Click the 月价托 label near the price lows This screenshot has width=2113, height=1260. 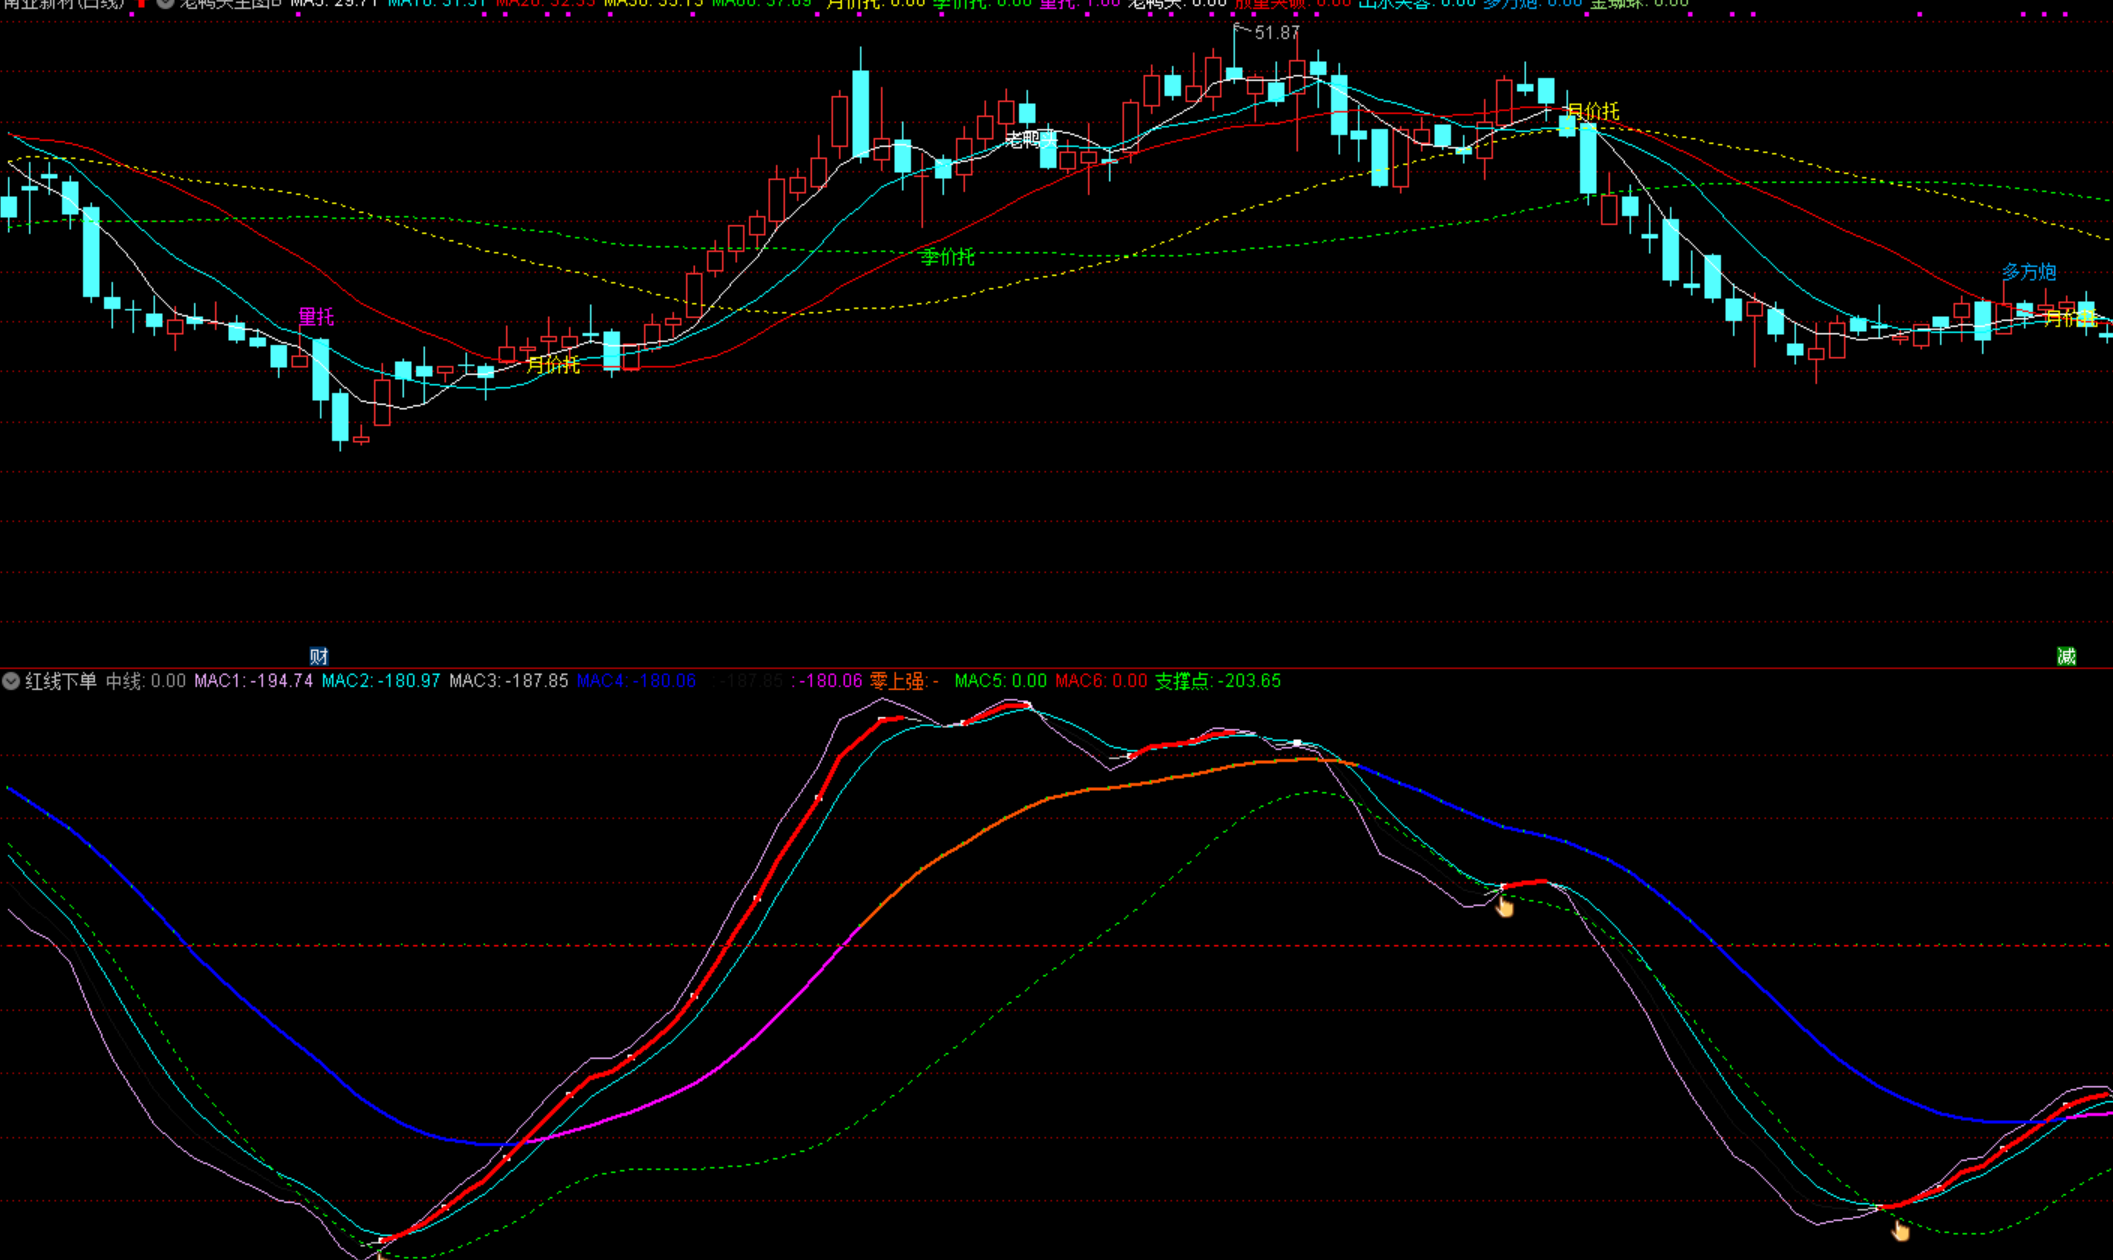553,365
